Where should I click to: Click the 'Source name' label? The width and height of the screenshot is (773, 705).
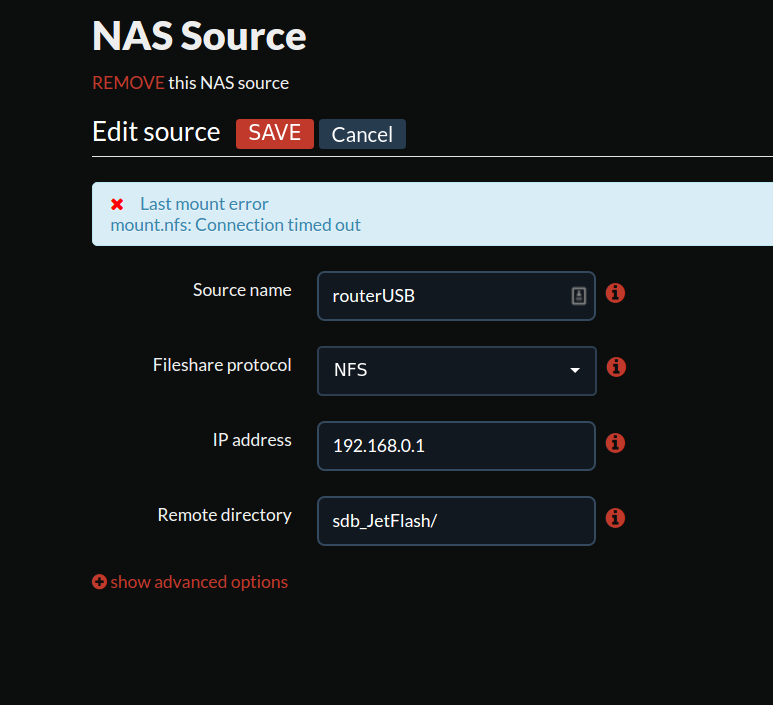tap(242, 290)
